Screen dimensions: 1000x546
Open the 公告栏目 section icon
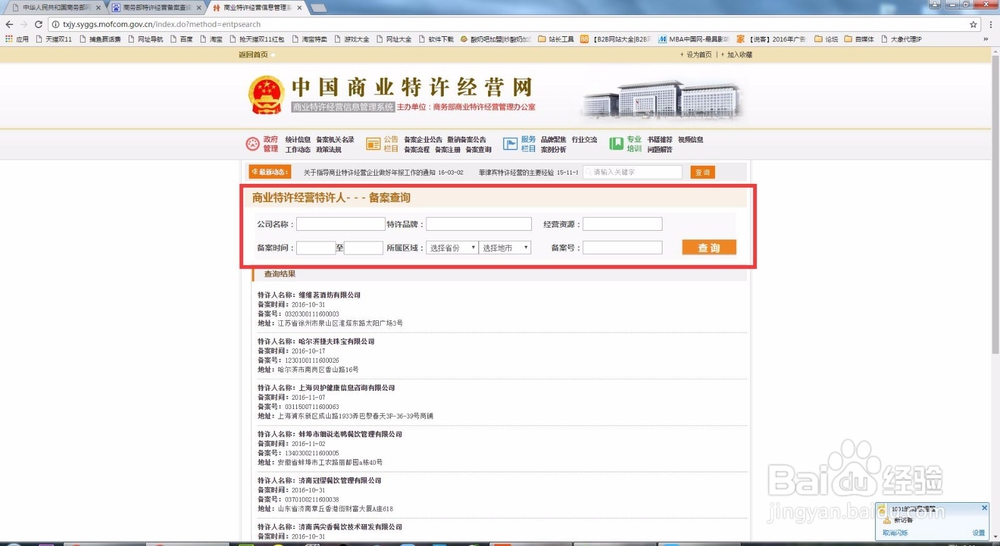[x=373, y=144]
